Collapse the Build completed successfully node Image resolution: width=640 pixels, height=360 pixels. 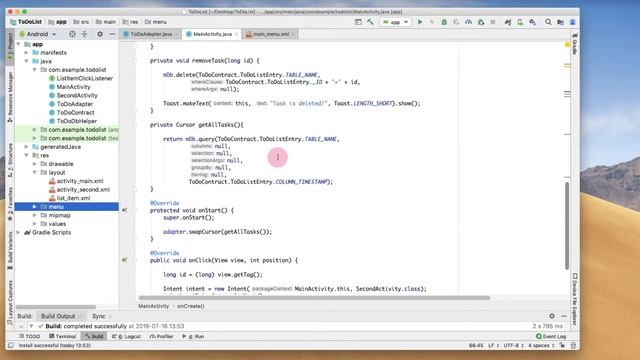click(31, 326)
